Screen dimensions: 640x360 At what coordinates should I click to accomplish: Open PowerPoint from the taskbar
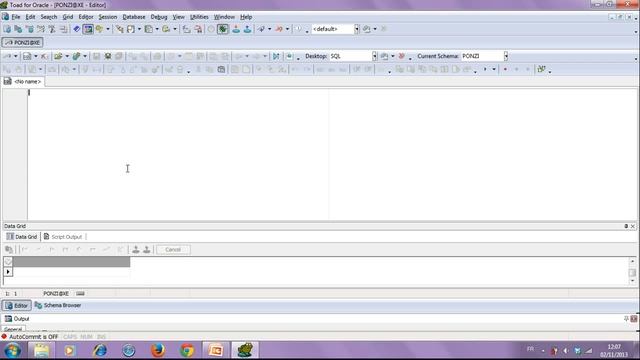pos(216,351)
